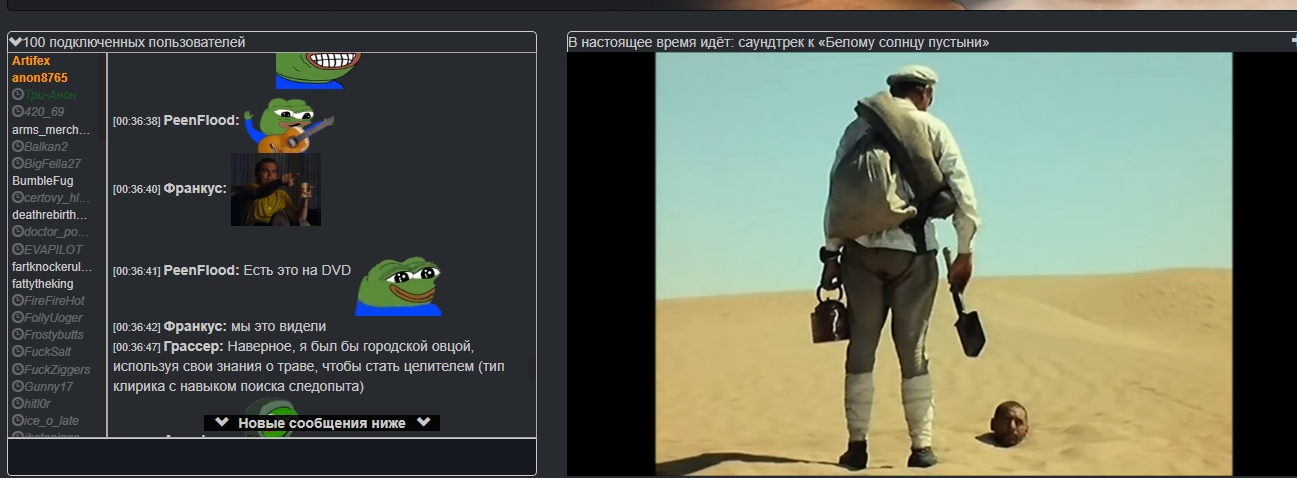Click the [00:36:38] timestamp in chat
The width and height of the screenshot is (1297, 478).
point(136,121)
